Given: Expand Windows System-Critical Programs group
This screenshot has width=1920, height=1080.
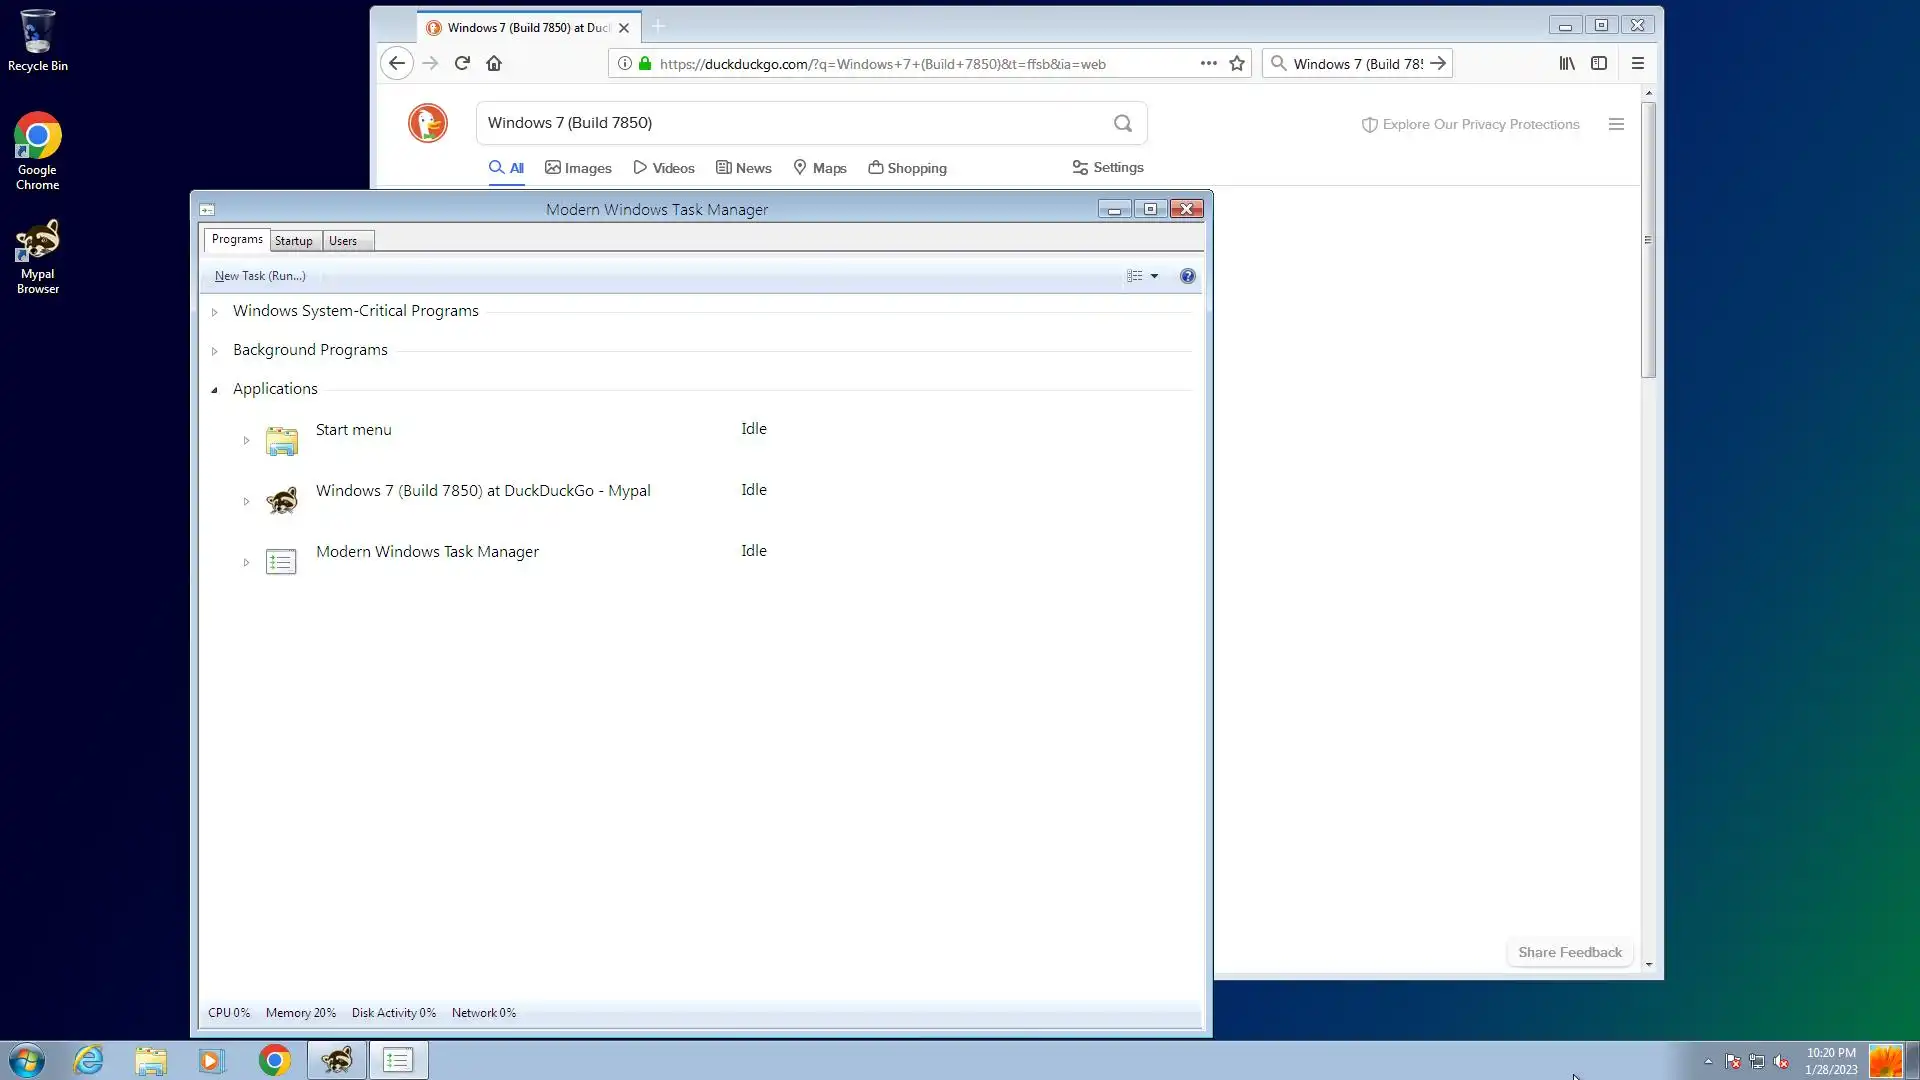Looking at the screenshot, I should pyautogui.click(x=214, y=312).
